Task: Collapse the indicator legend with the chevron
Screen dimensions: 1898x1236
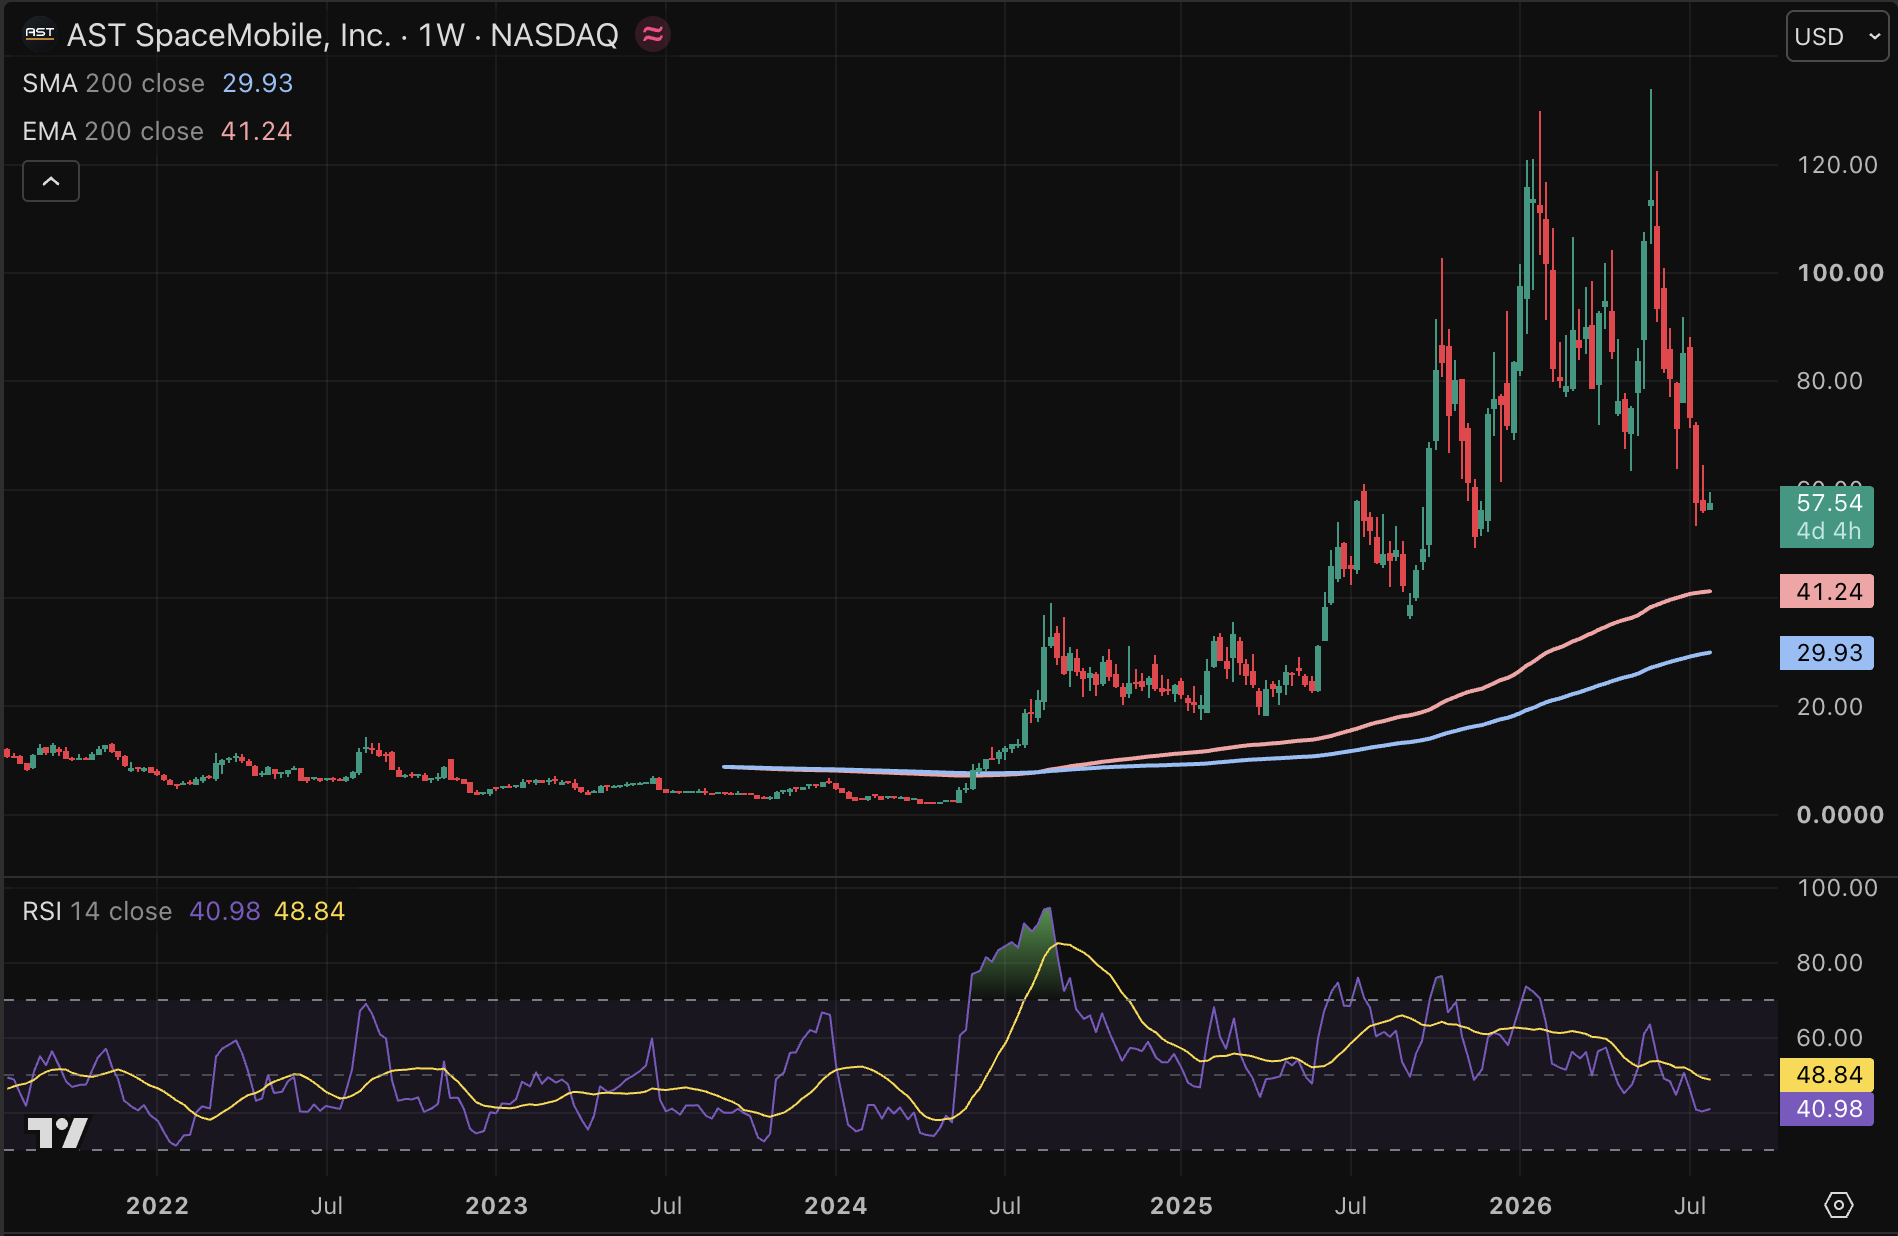Action: 51,181
